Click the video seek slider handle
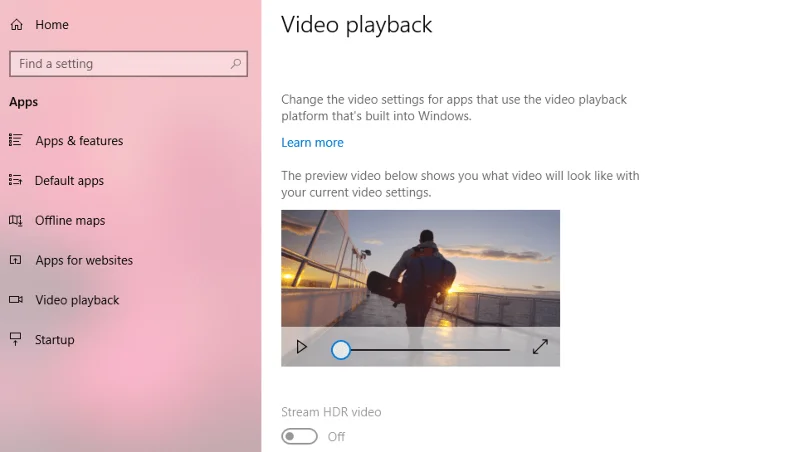The width and height of the screenshot is (800, 452). click(341, 349)
